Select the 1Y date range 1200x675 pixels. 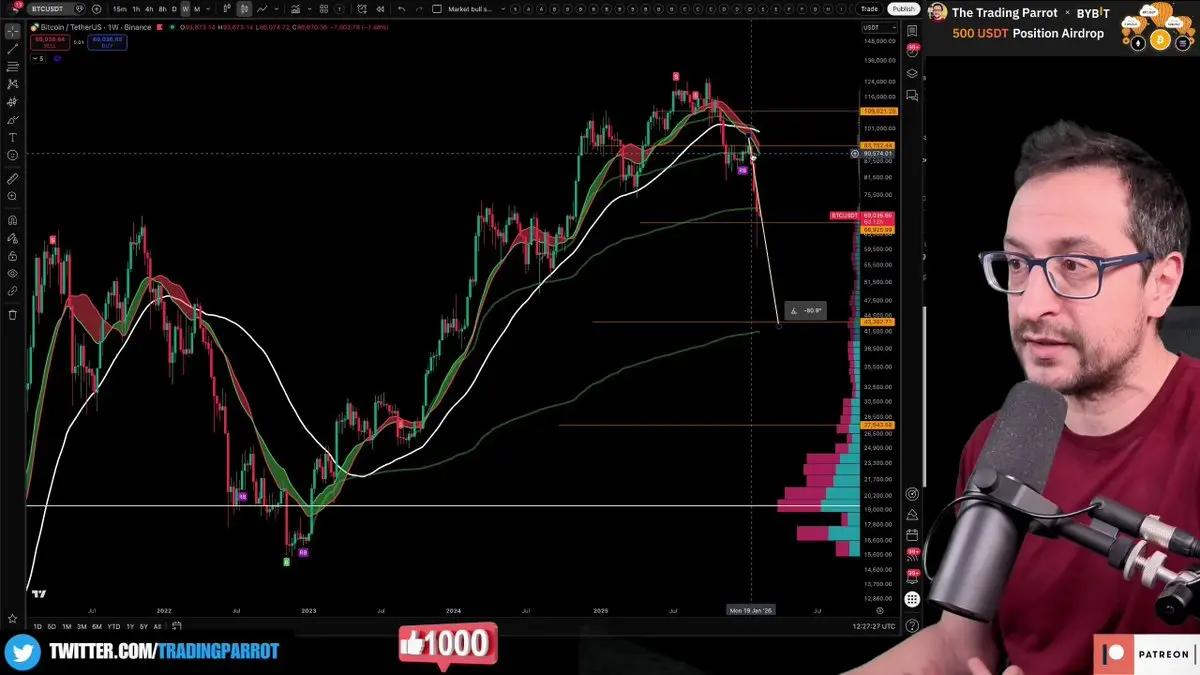tap(130, 626)
